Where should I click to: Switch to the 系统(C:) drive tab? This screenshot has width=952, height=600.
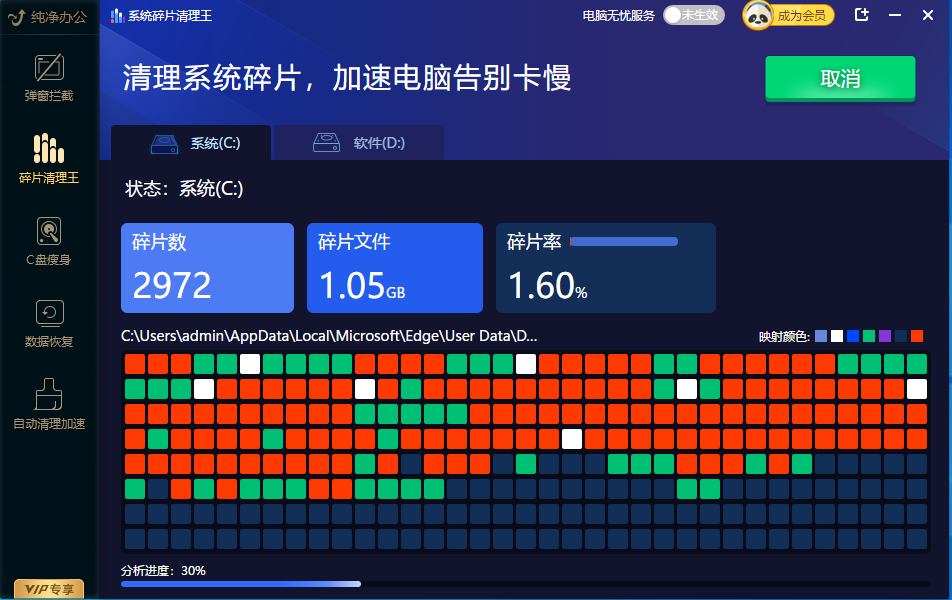tap(191, 143)
